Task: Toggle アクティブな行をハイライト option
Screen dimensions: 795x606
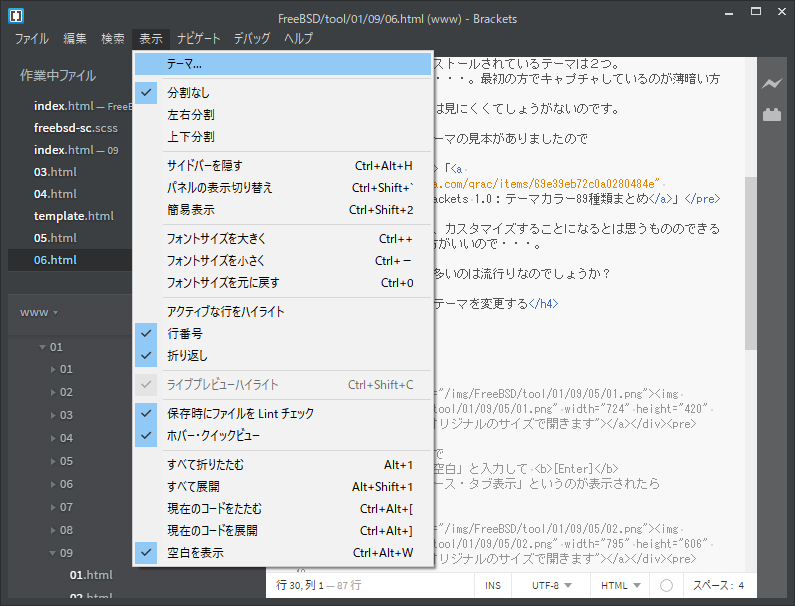Action: 283,311
